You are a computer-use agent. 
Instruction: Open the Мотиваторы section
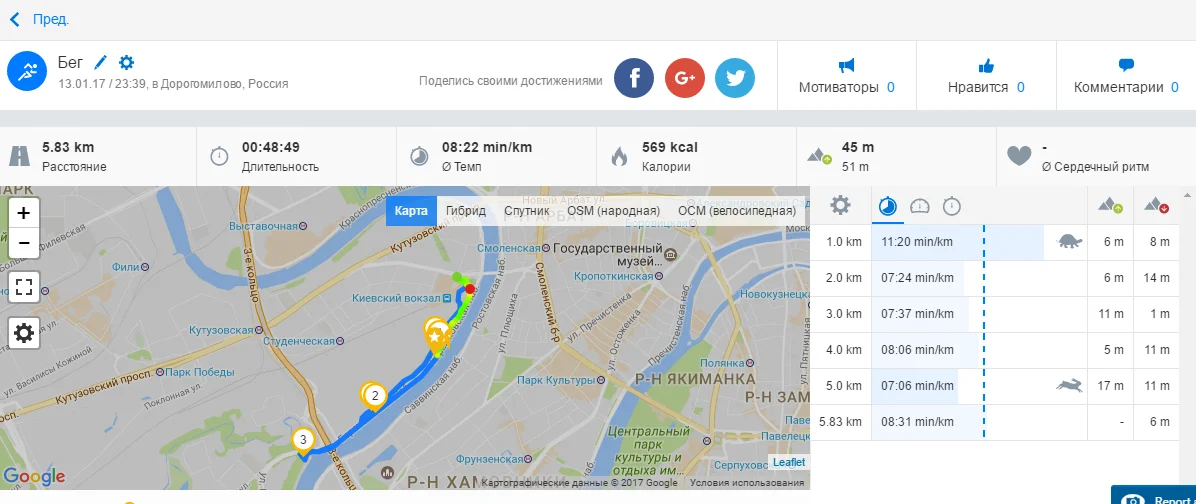847,76
